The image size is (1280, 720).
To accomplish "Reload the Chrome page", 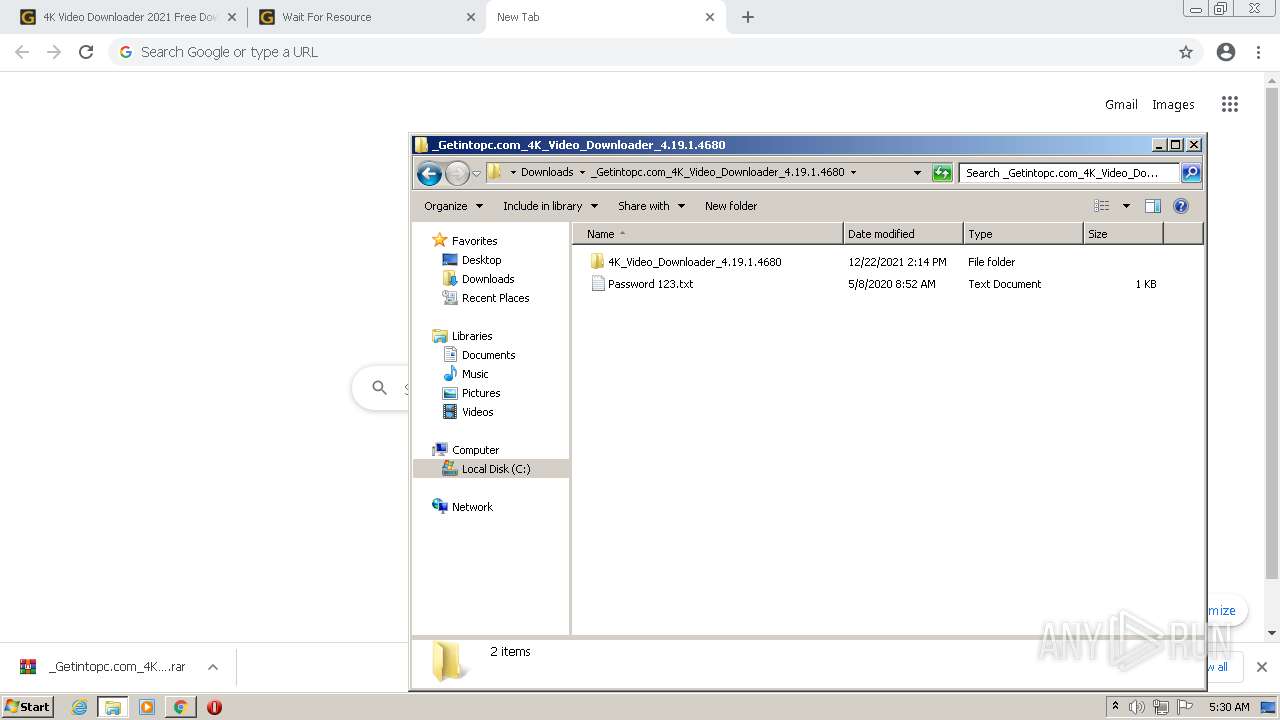I will tap(86, 52).
